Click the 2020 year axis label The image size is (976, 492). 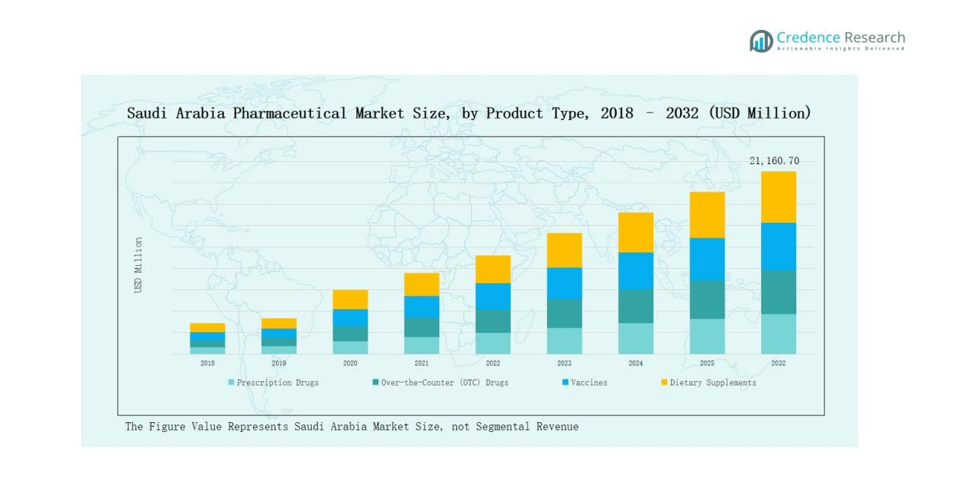pyautogui.click(x=350, y=364)
